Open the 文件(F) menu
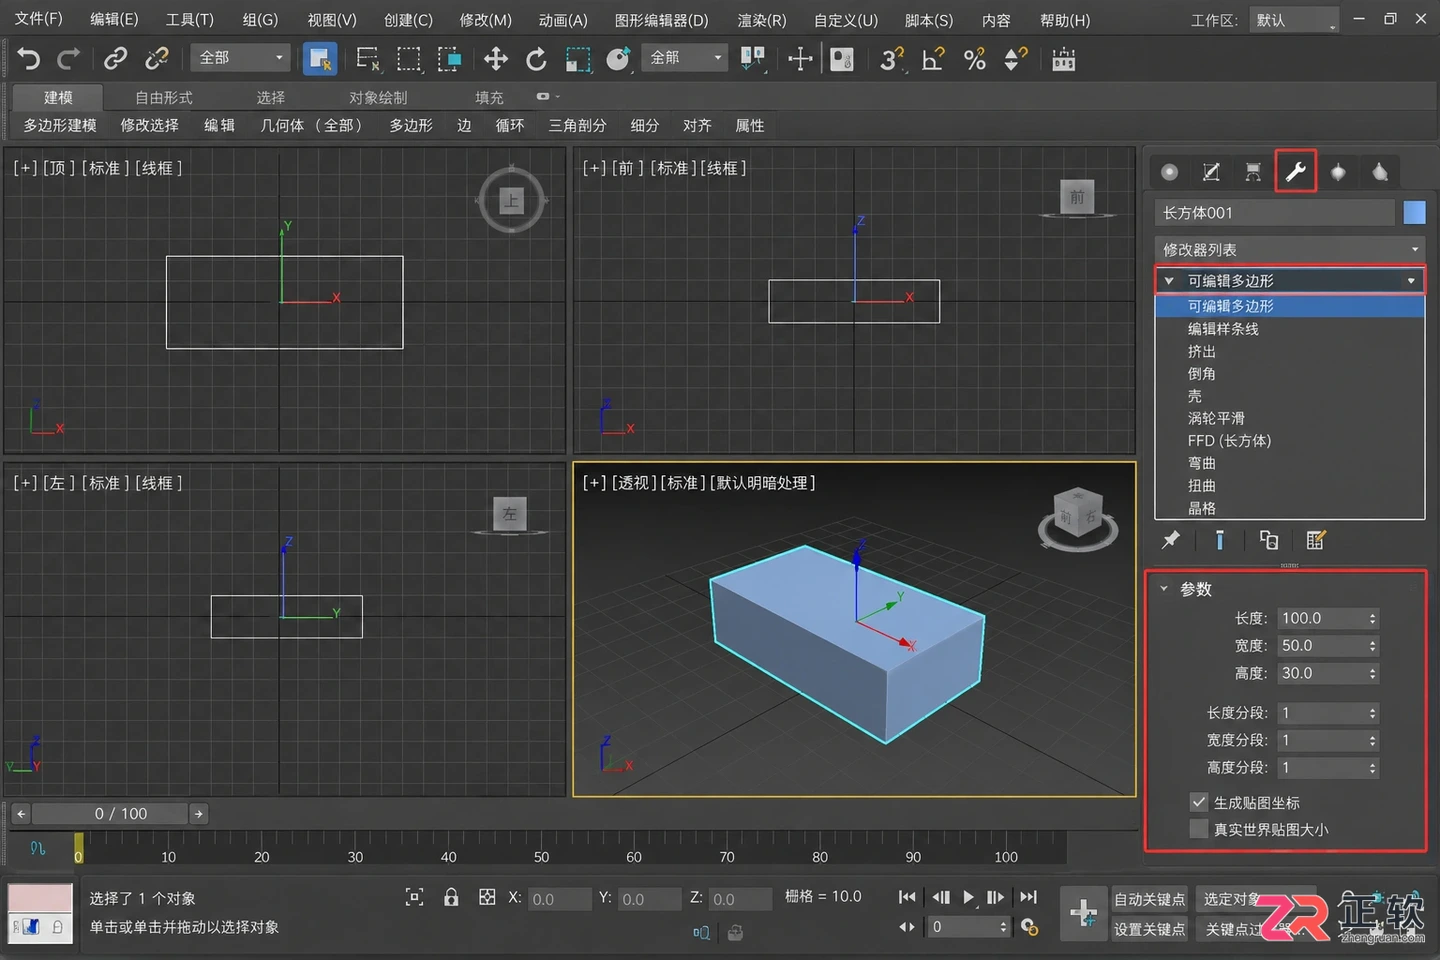The image size is (1440, 960). pyautogui.click(x=39, y=20)
